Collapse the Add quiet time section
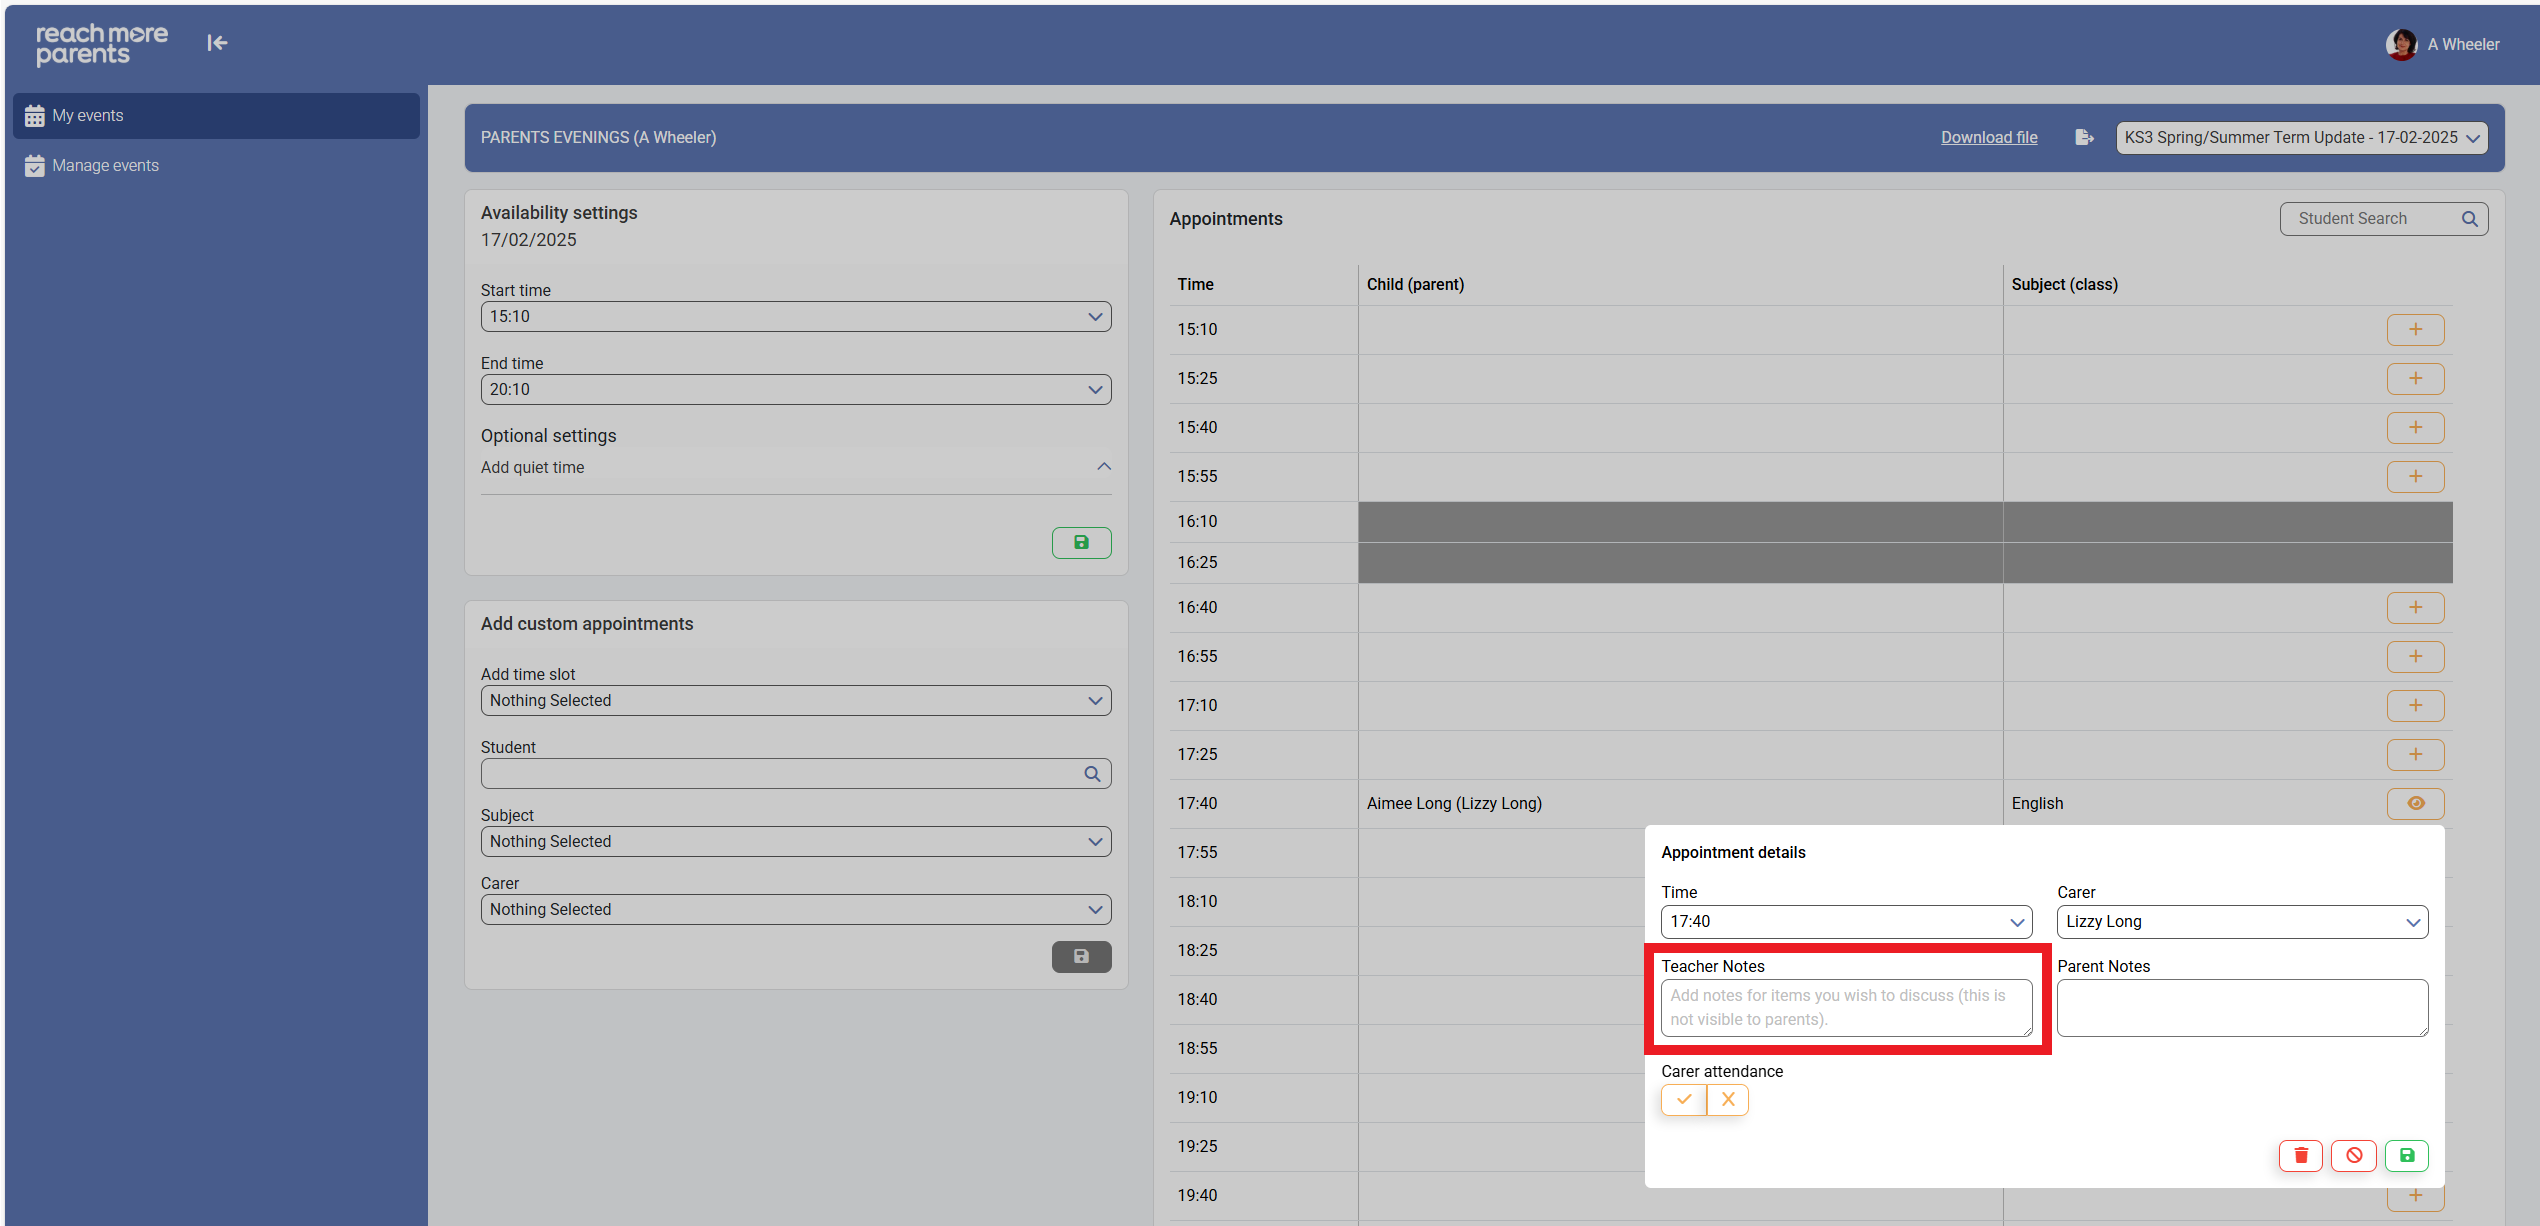Viewport: 2540px width, 1226px height. [x=1104, y=467]
